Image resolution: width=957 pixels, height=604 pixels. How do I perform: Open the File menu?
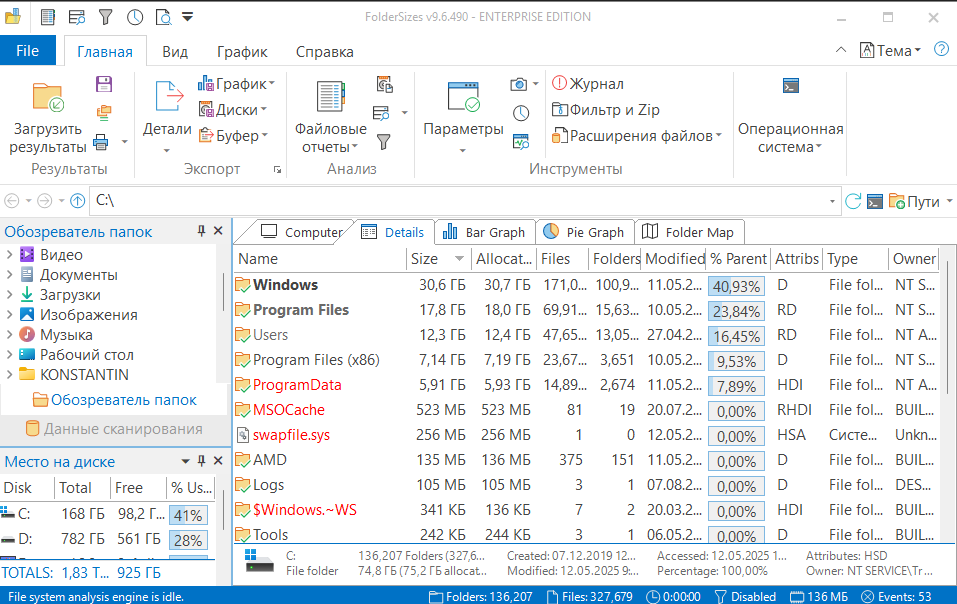(27, 51)
